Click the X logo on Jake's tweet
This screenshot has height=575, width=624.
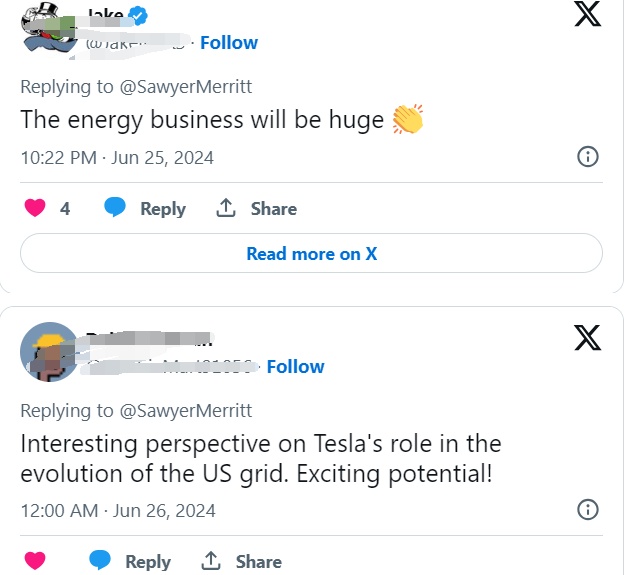[x=588, y=13]
